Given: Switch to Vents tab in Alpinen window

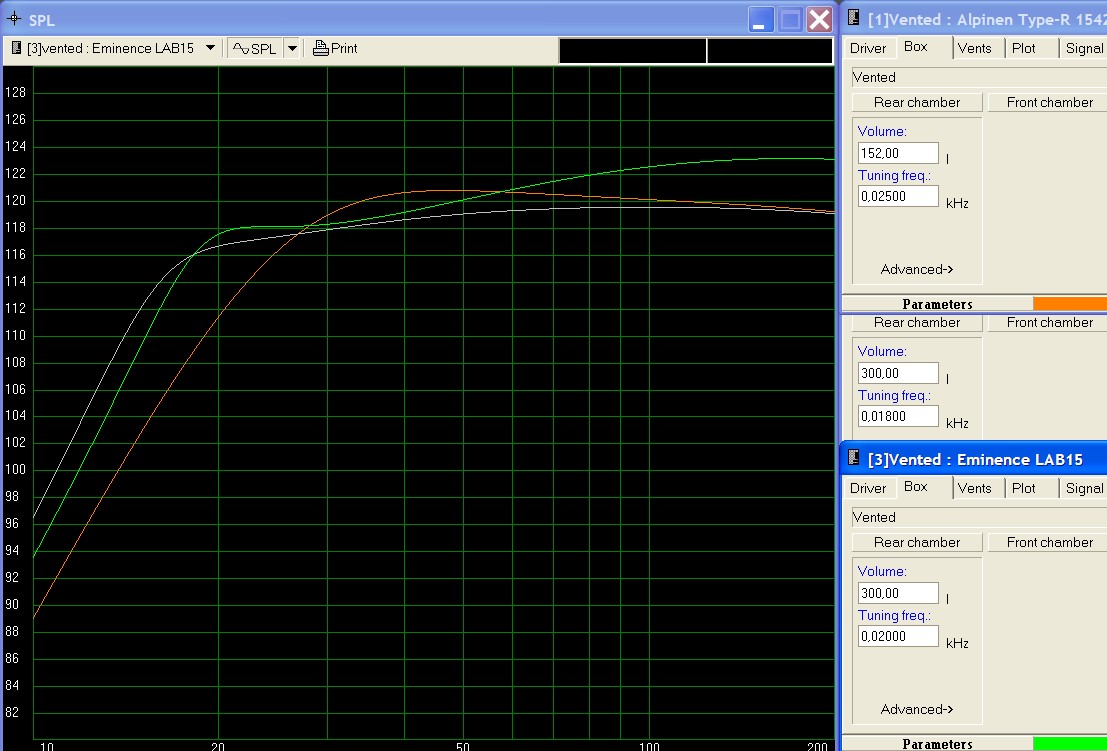Looking at the screenshot, I should coord(974,48).
